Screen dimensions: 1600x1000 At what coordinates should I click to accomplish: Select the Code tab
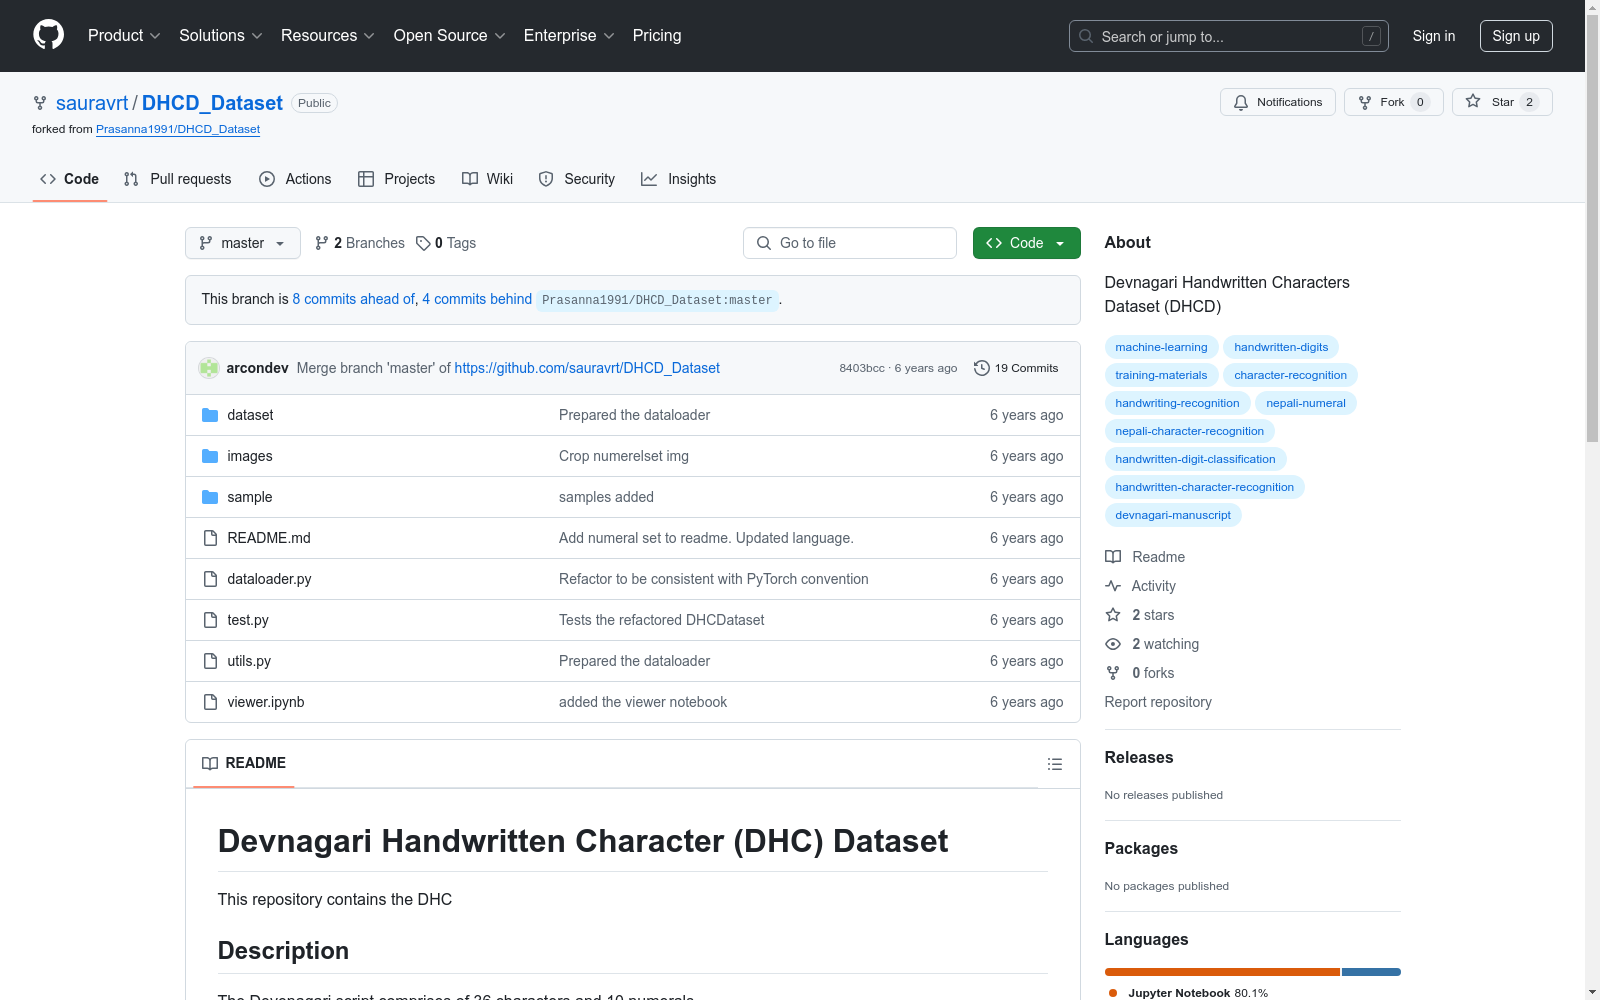[70, 179]
